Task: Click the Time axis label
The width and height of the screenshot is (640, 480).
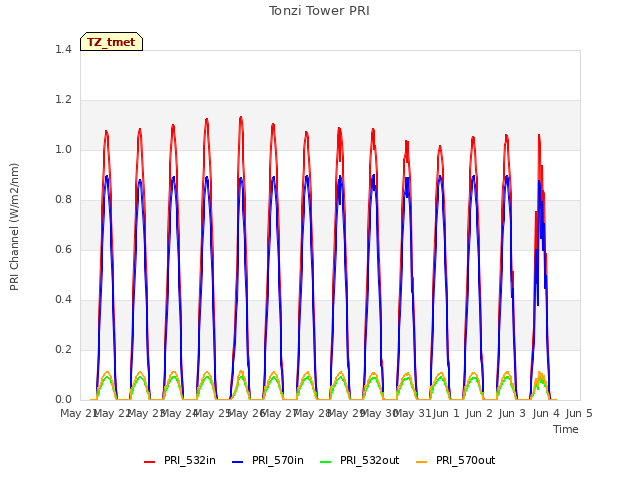Action: pyautogui.click(x=566, y=429)
